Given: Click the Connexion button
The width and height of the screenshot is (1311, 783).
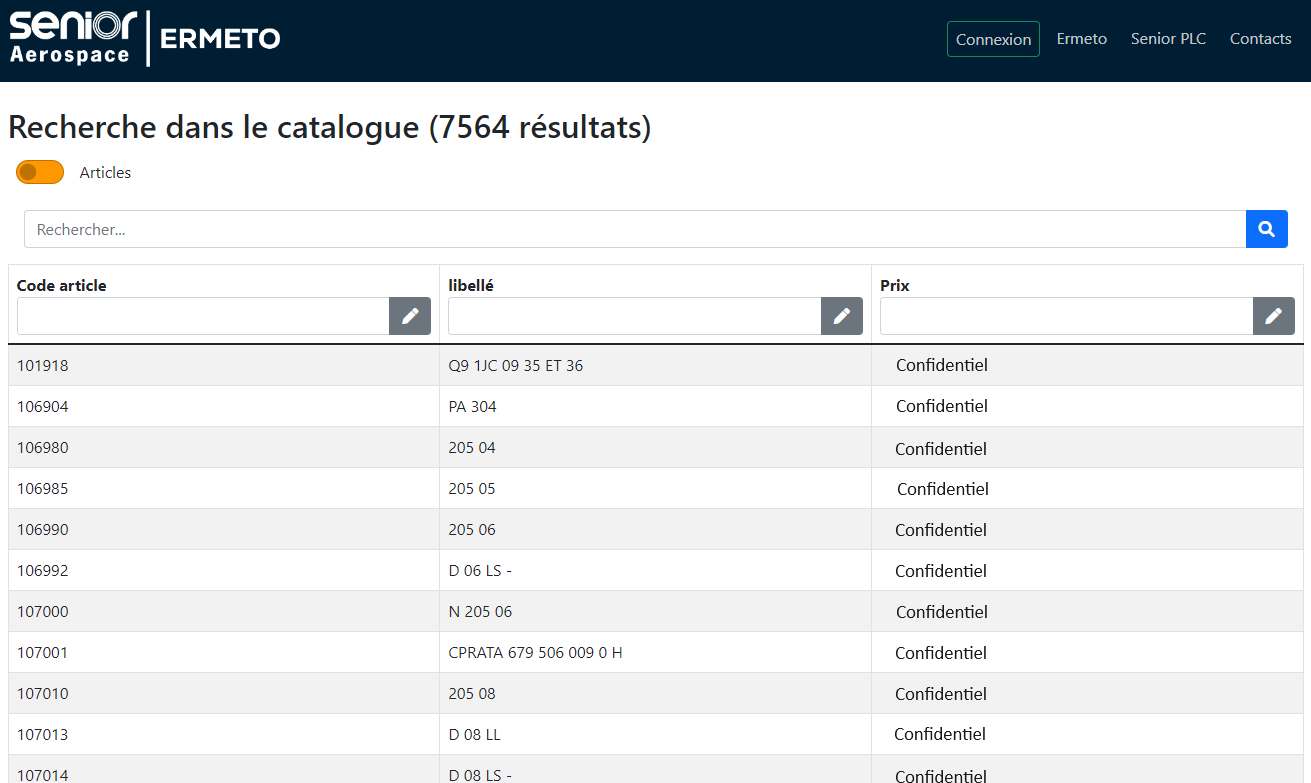Looking at the screenshot, I should click(992, 39).
